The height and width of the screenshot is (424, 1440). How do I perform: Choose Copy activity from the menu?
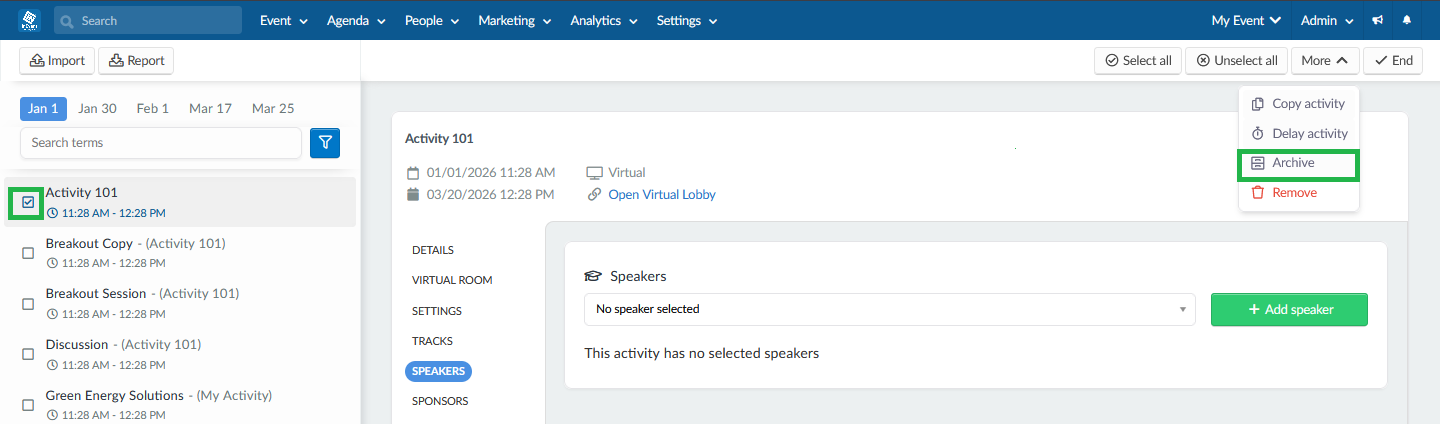[x=1298, y=104]
